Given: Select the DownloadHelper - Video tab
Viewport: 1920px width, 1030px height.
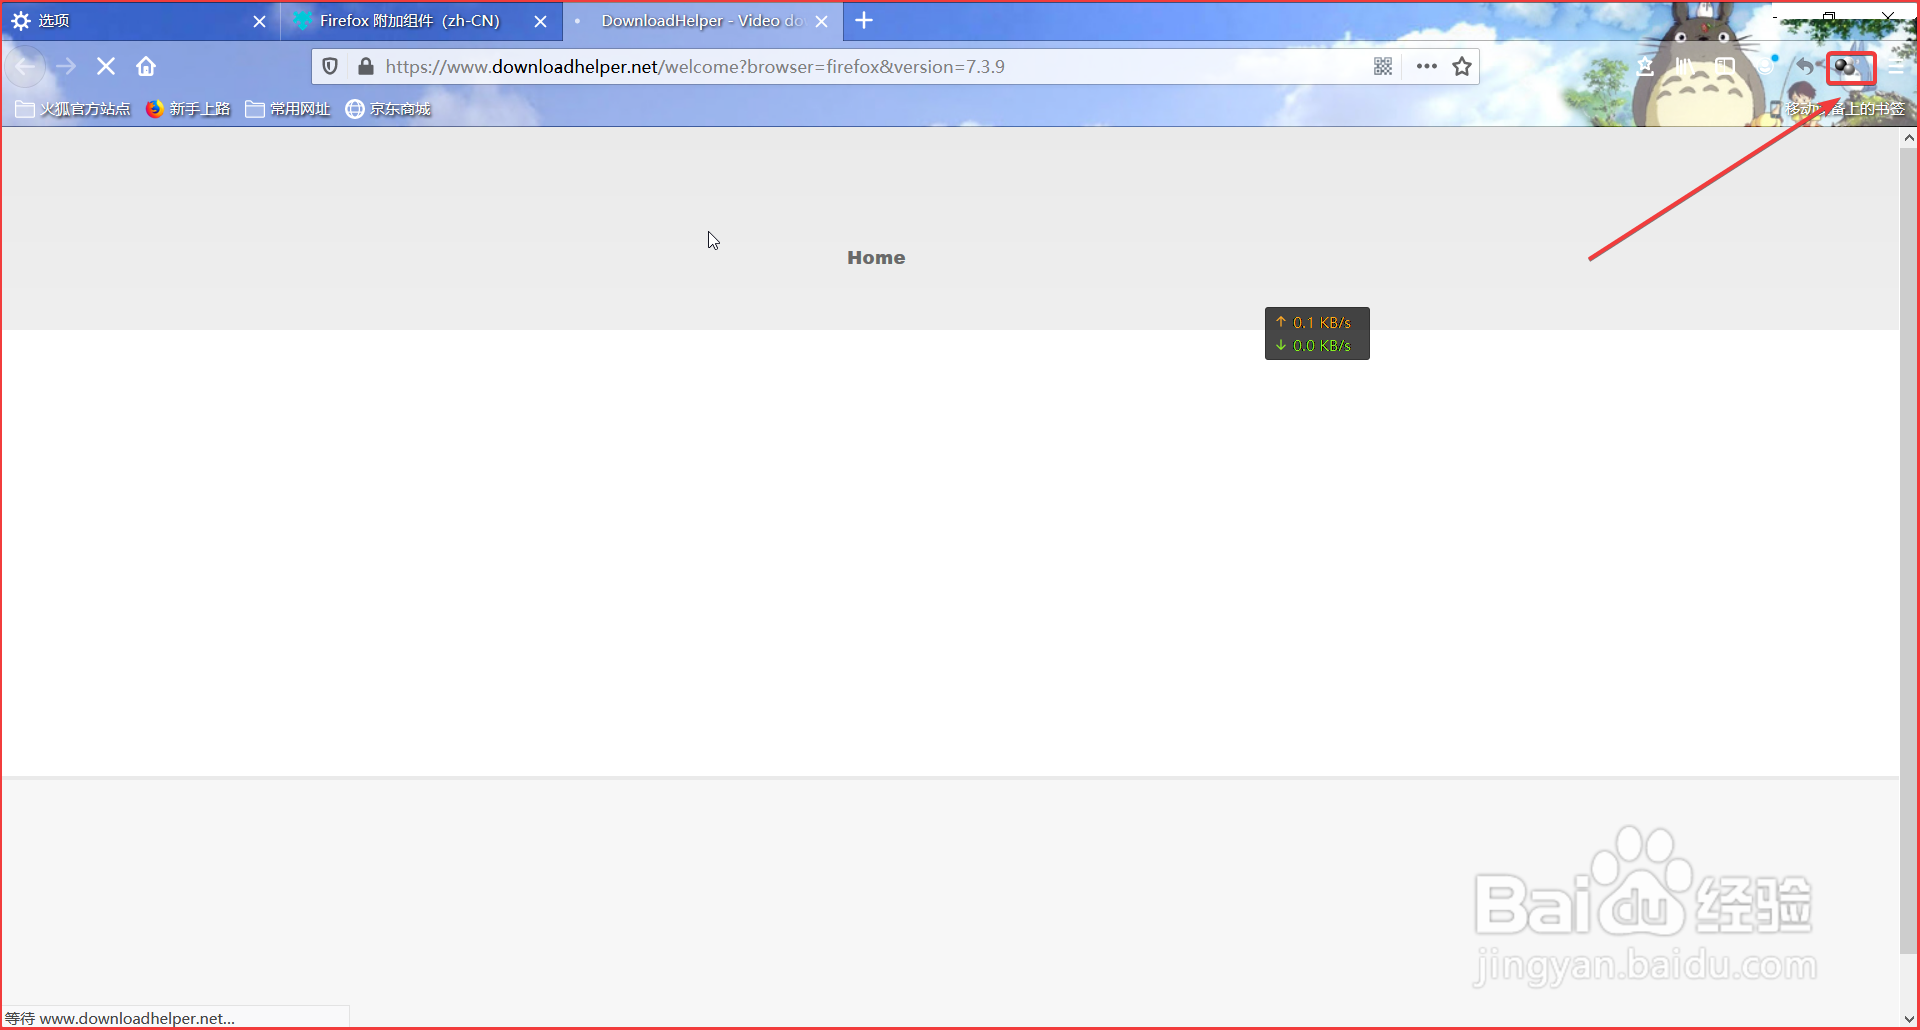Looking at the screenshot, I should (703, 21).
